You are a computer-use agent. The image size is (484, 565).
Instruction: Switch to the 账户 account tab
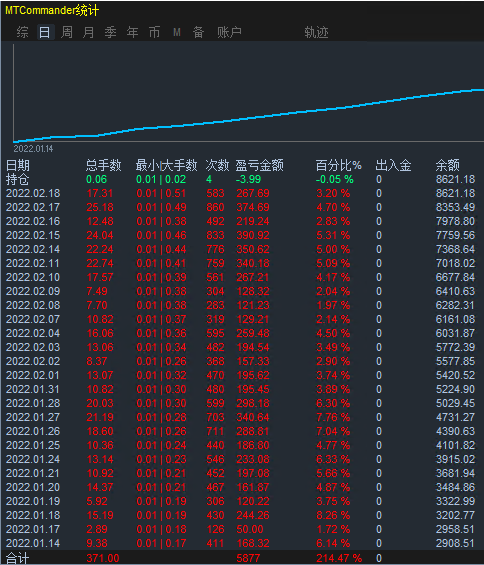[x=229, y=32]
